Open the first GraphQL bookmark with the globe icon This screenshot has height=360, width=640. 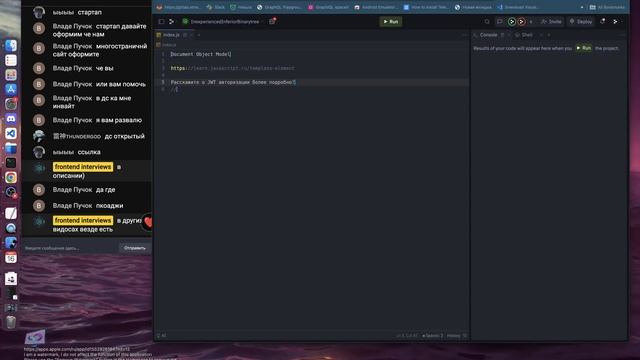(279, 7)
